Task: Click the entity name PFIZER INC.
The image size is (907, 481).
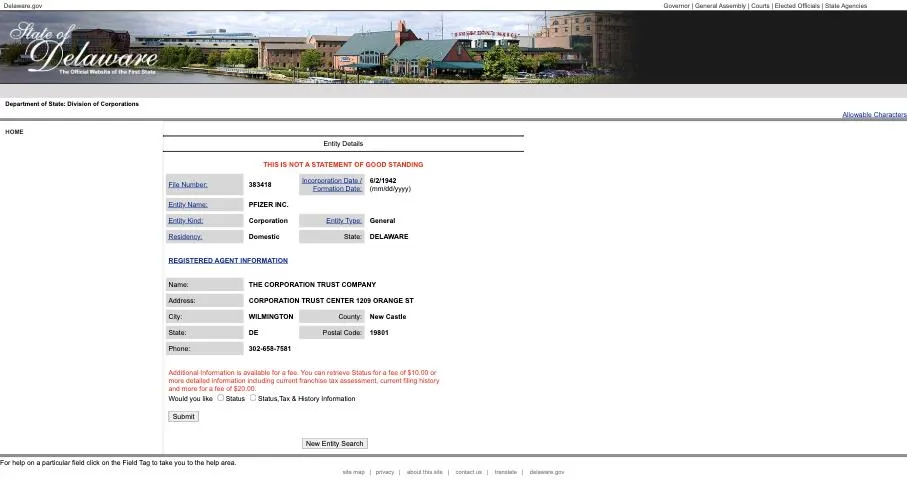Action: (268, 205)
